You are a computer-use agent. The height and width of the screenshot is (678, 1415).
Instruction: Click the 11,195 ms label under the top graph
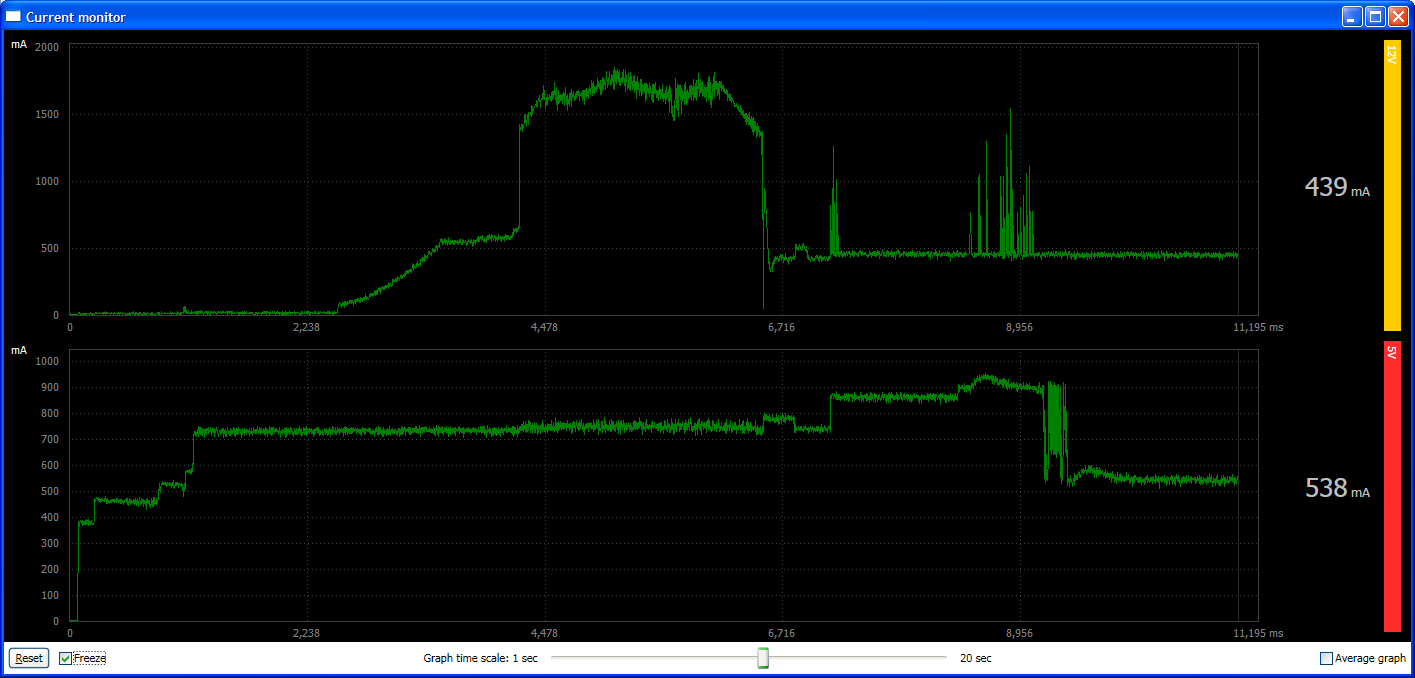pyautogui.click(x=1259, y=327)
